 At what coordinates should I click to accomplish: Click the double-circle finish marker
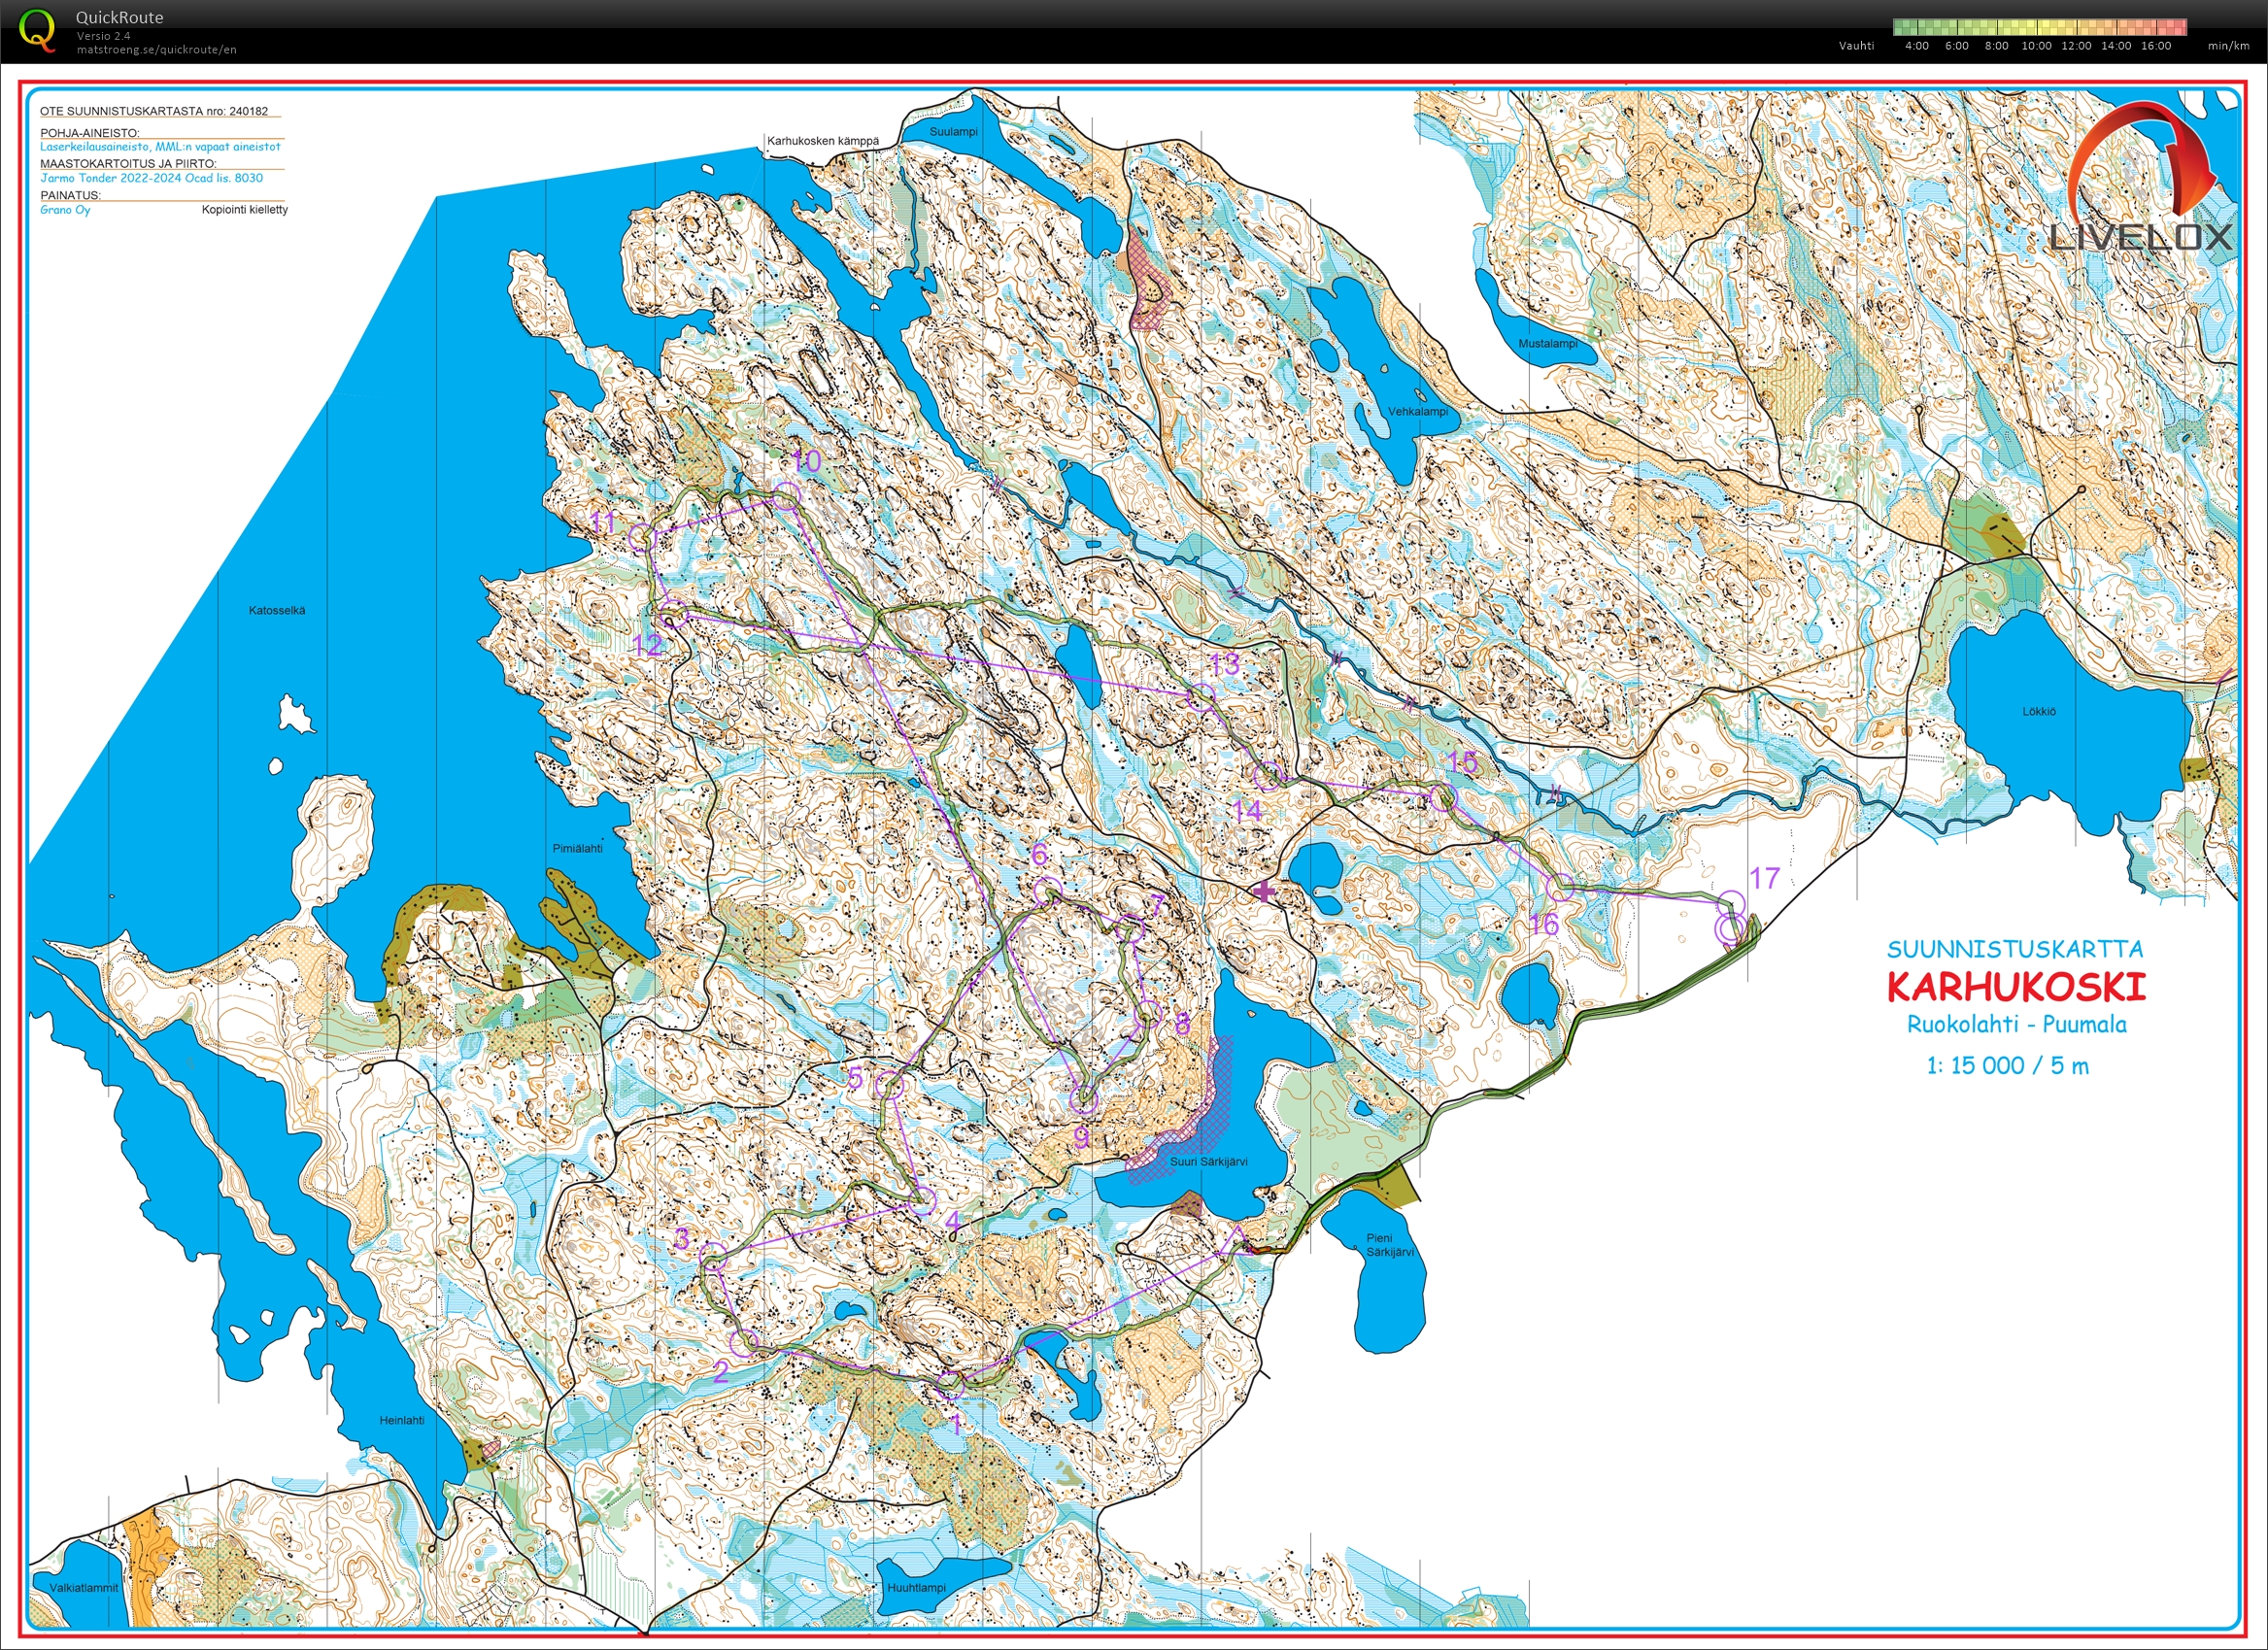click(x=1730, y=928)
